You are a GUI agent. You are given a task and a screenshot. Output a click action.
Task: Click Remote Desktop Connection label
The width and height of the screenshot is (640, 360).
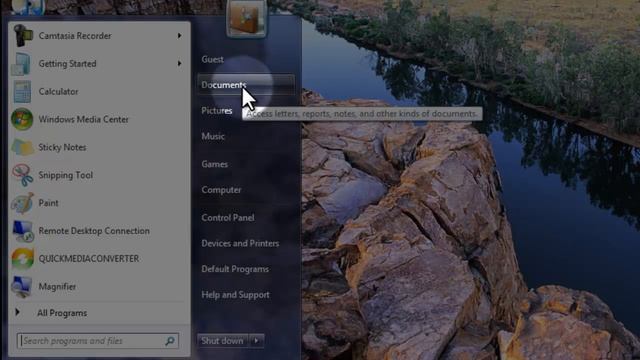[94, 231]
